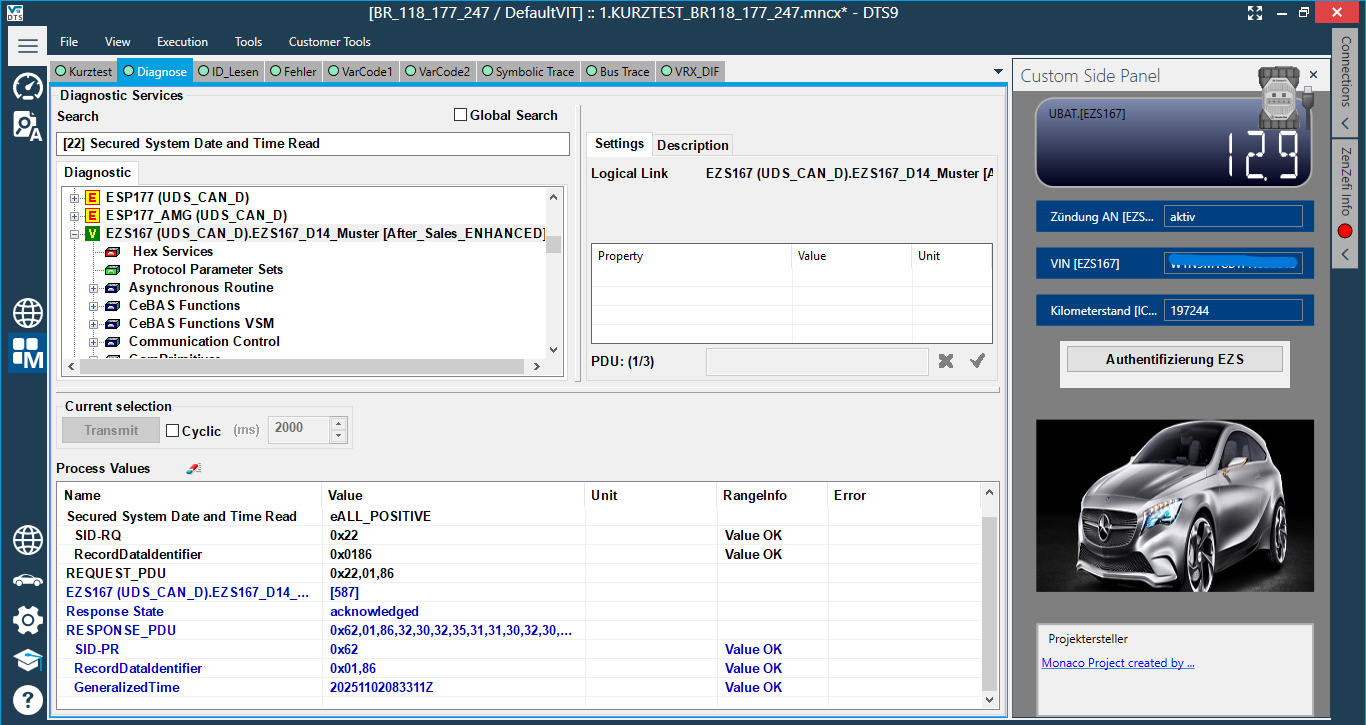Open the Execution menu
1366x725 pixels.
pyautogui.click(x=182, y=42)
